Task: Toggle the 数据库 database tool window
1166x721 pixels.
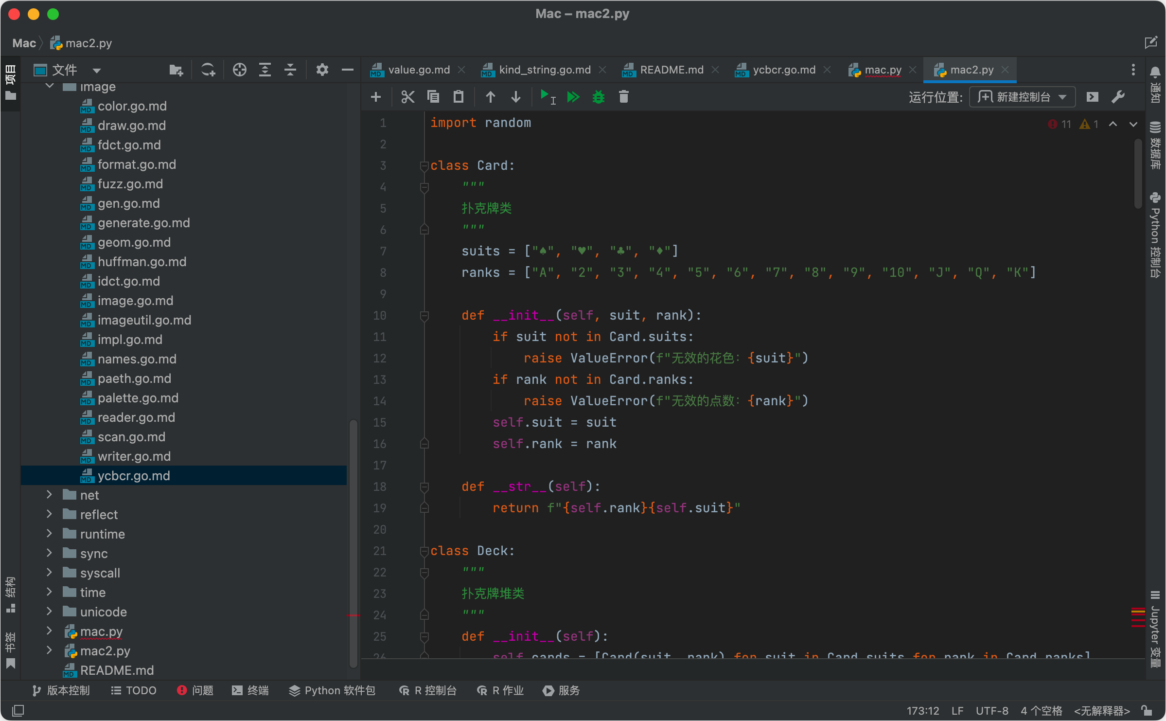Action: tap(1155, 145)
